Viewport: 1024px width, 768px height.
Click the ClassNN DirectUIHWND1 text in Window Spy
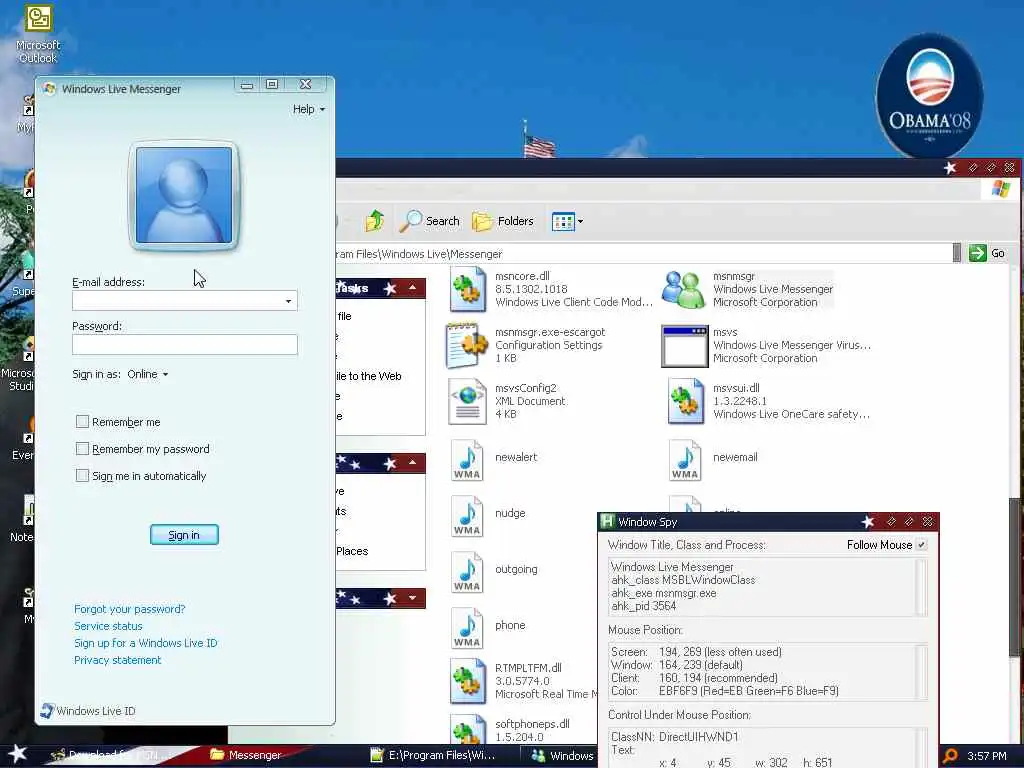pos(675,737)
